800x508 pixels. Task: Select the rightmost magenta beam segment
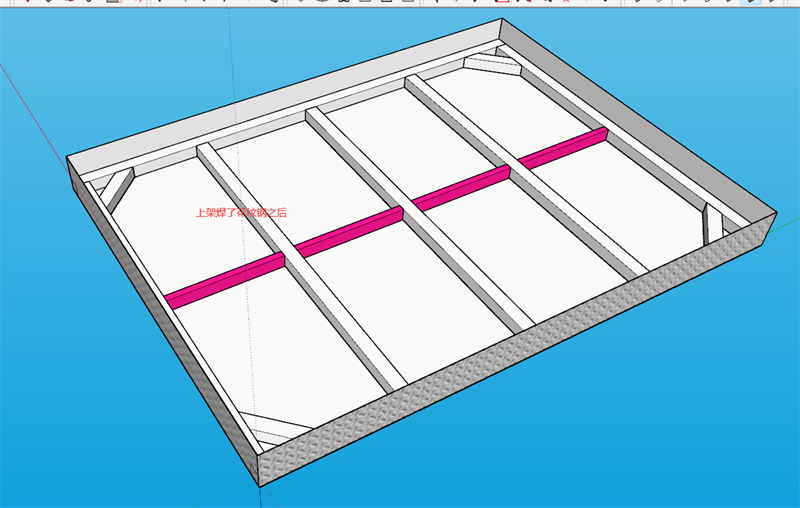pyautogui.click(x=562, y=148)
